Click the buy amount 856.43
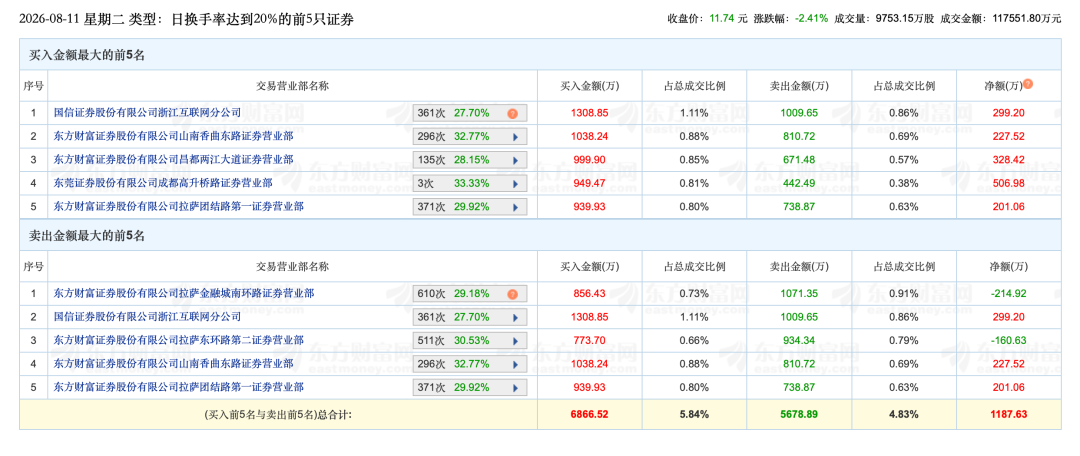 pos(589,294)
